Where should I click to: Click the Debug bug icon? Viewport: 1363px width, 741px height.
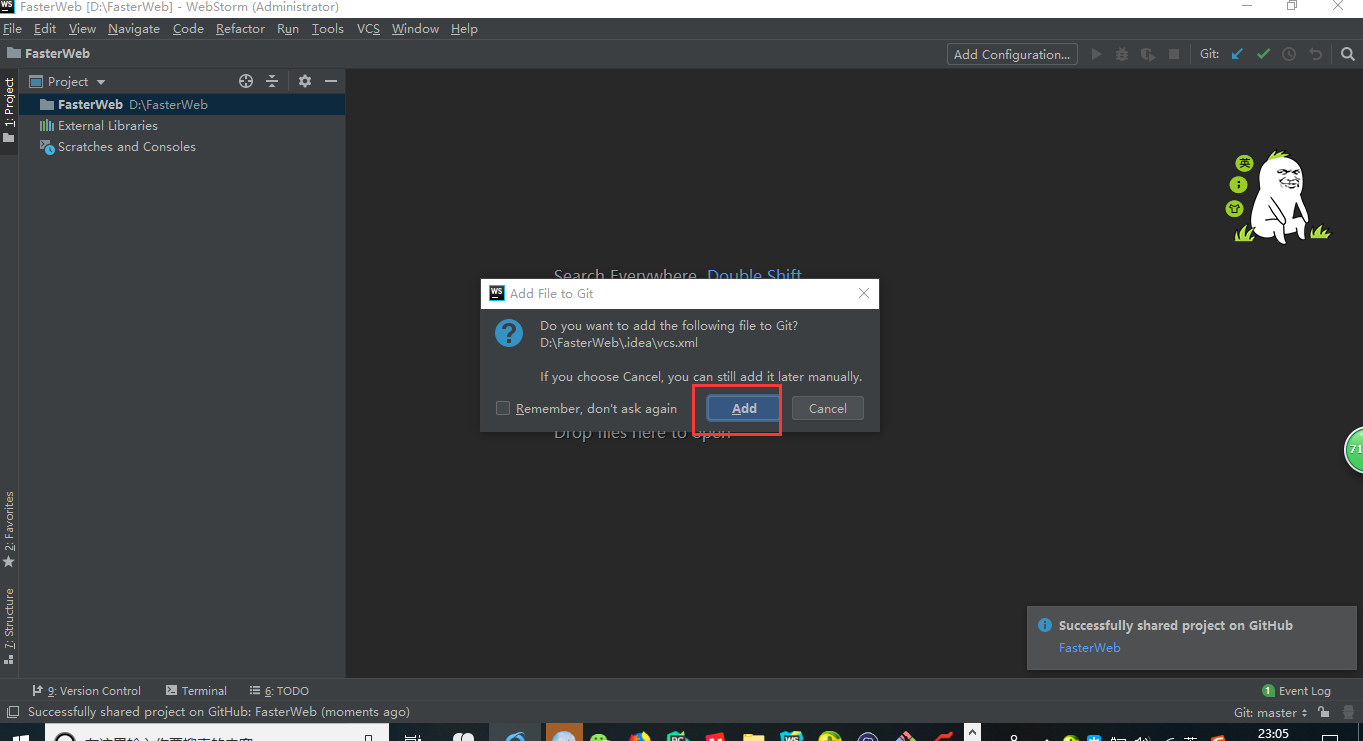point(1122,54)
